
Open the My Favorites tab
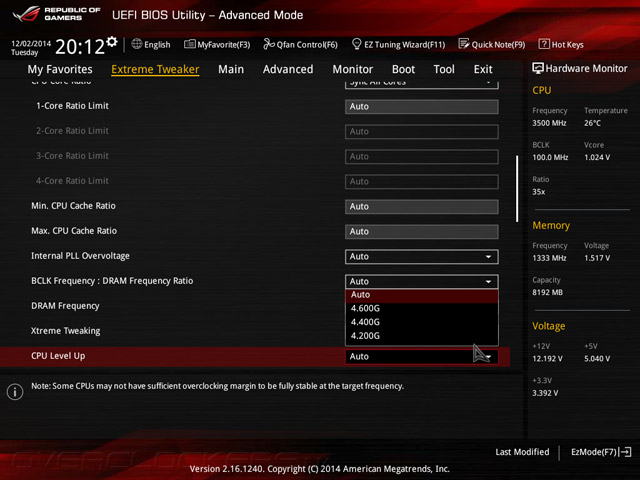(x=60, y=69)
